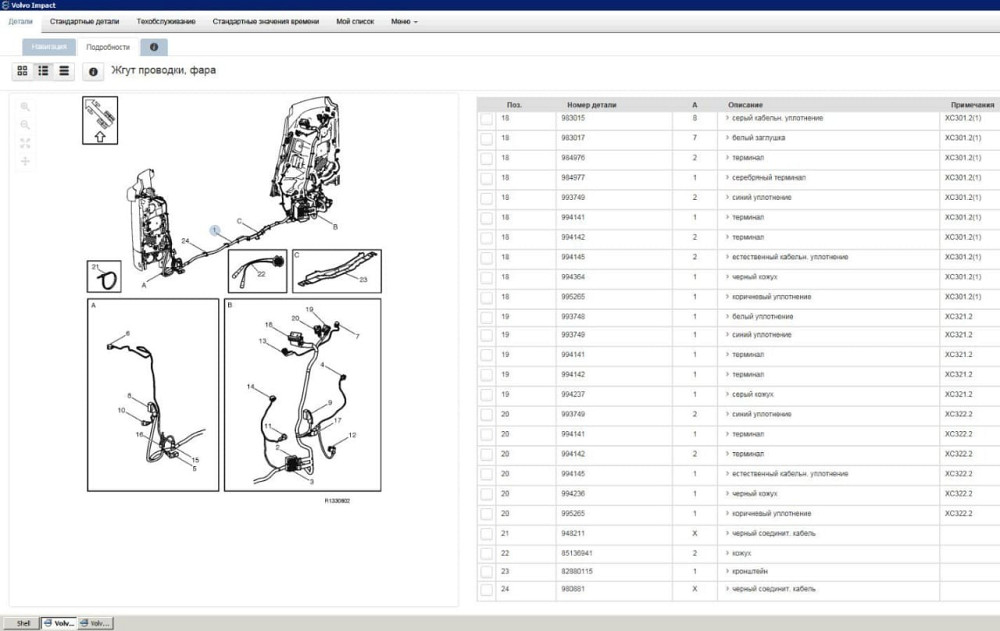Open Shell in the taskbar
Image resolution: width=1000 pixels, height=631 pixels.
coord(20,623)
